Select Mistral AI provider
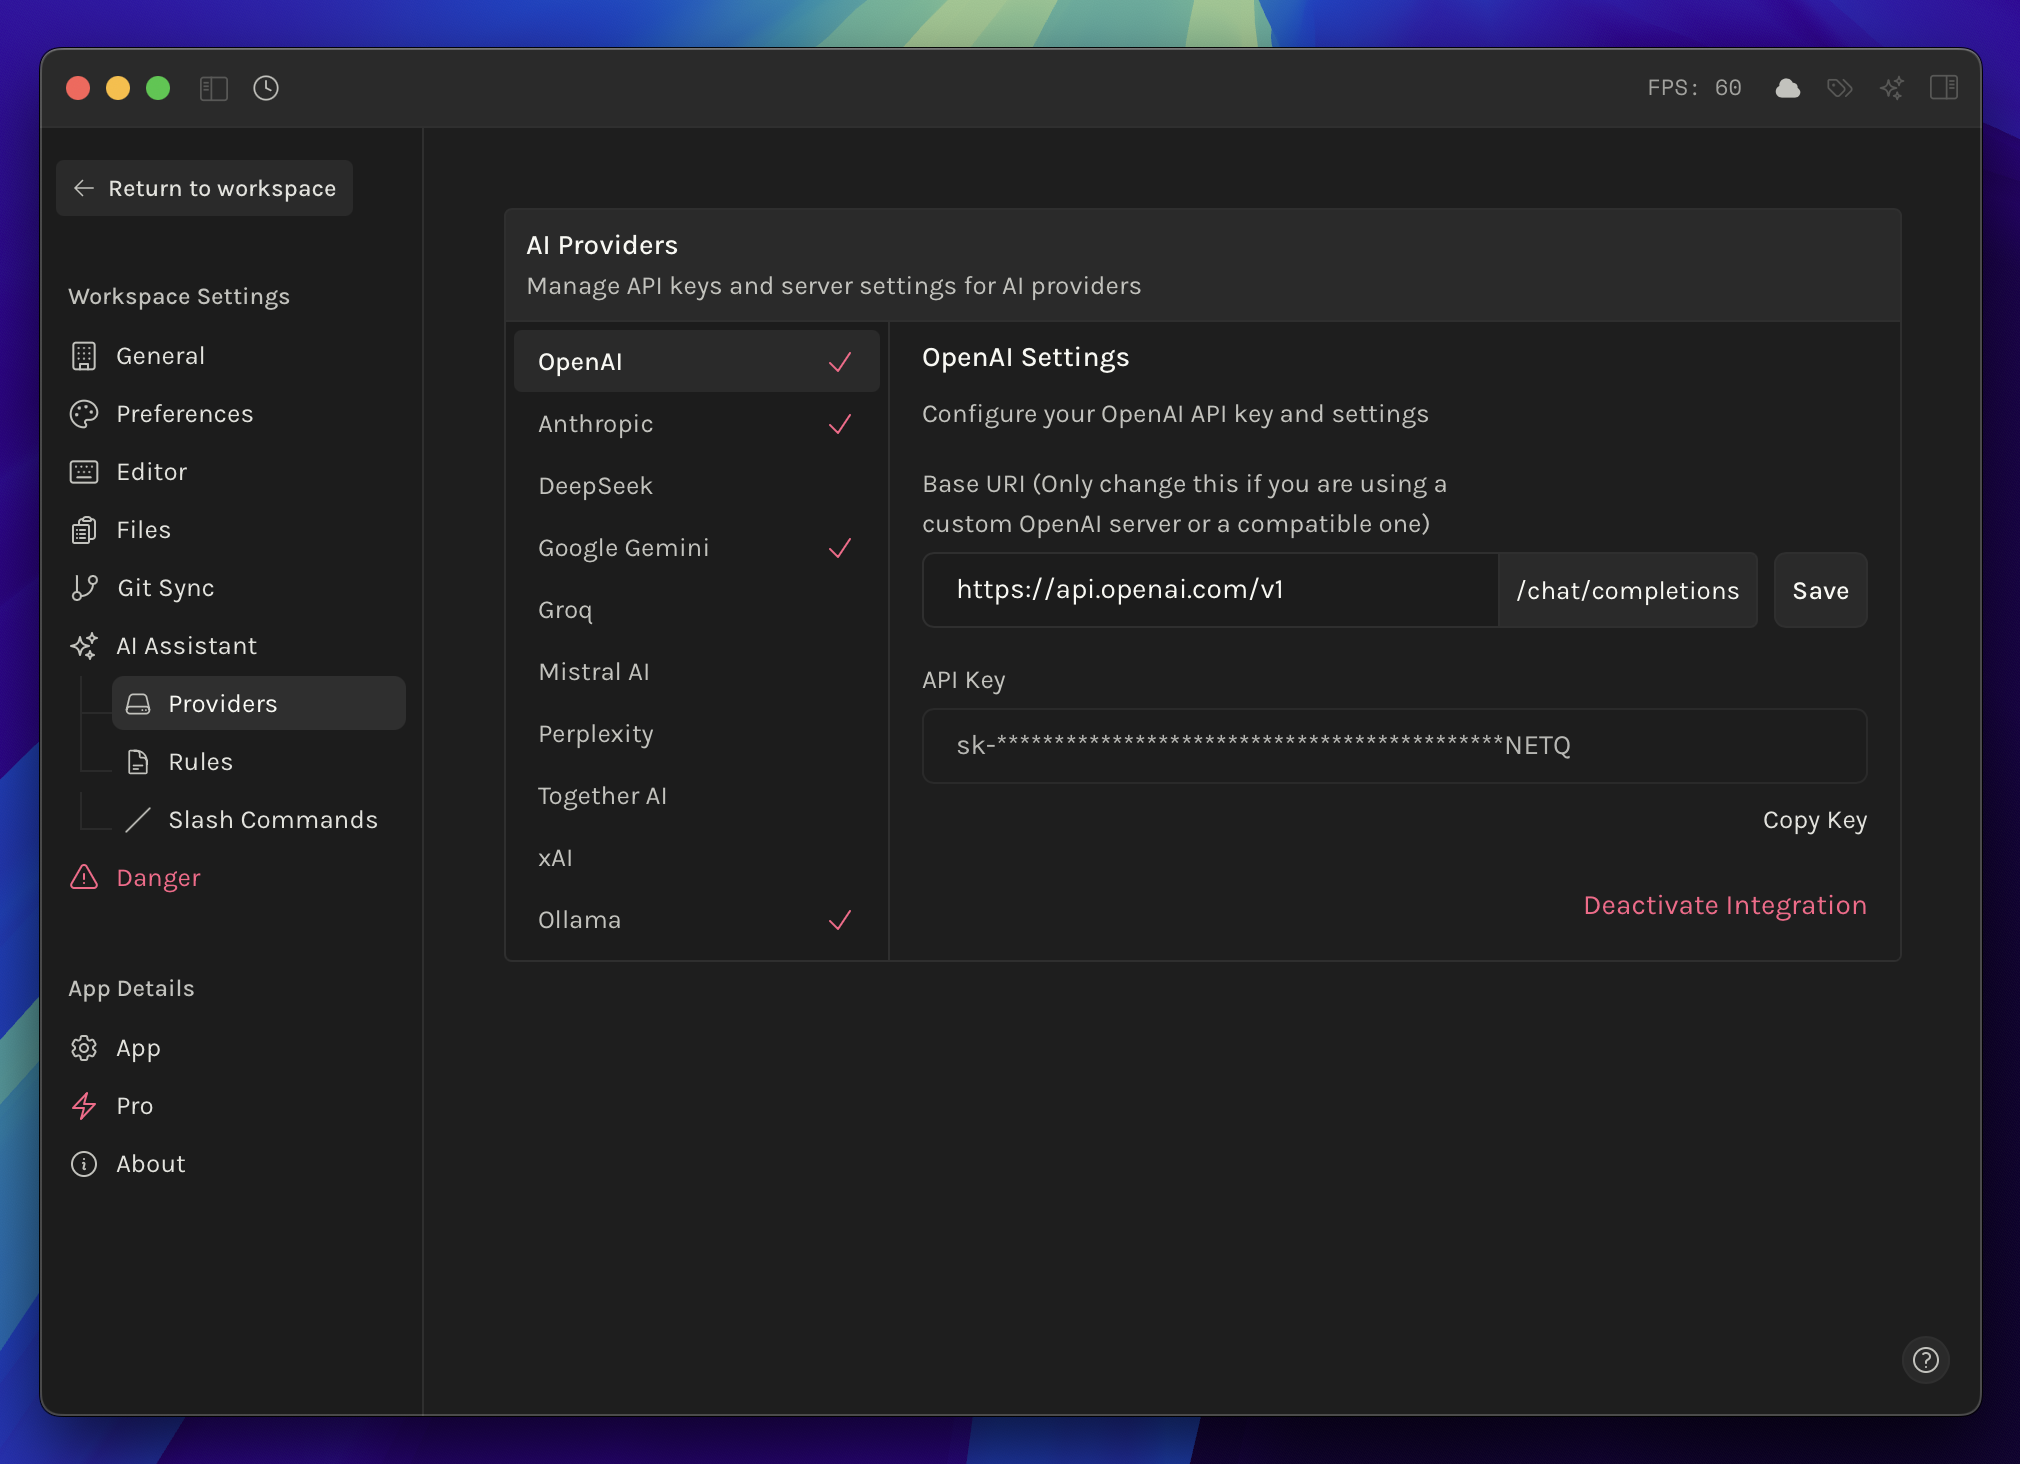Viewport: 2020px width, 1464px height. pyautogui.click(x=697, y=672)
